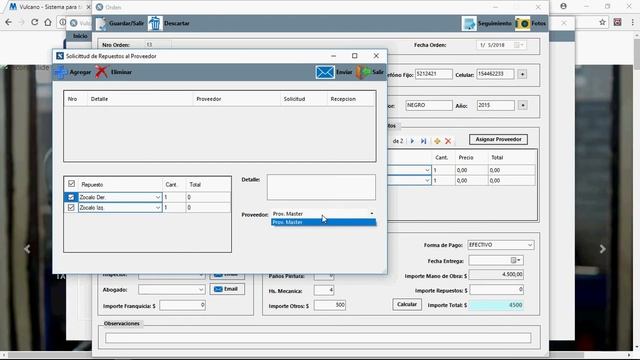The image size is (640, 360).
Task: Select Prov. Master in dropdown list
Action: [323, 222]
